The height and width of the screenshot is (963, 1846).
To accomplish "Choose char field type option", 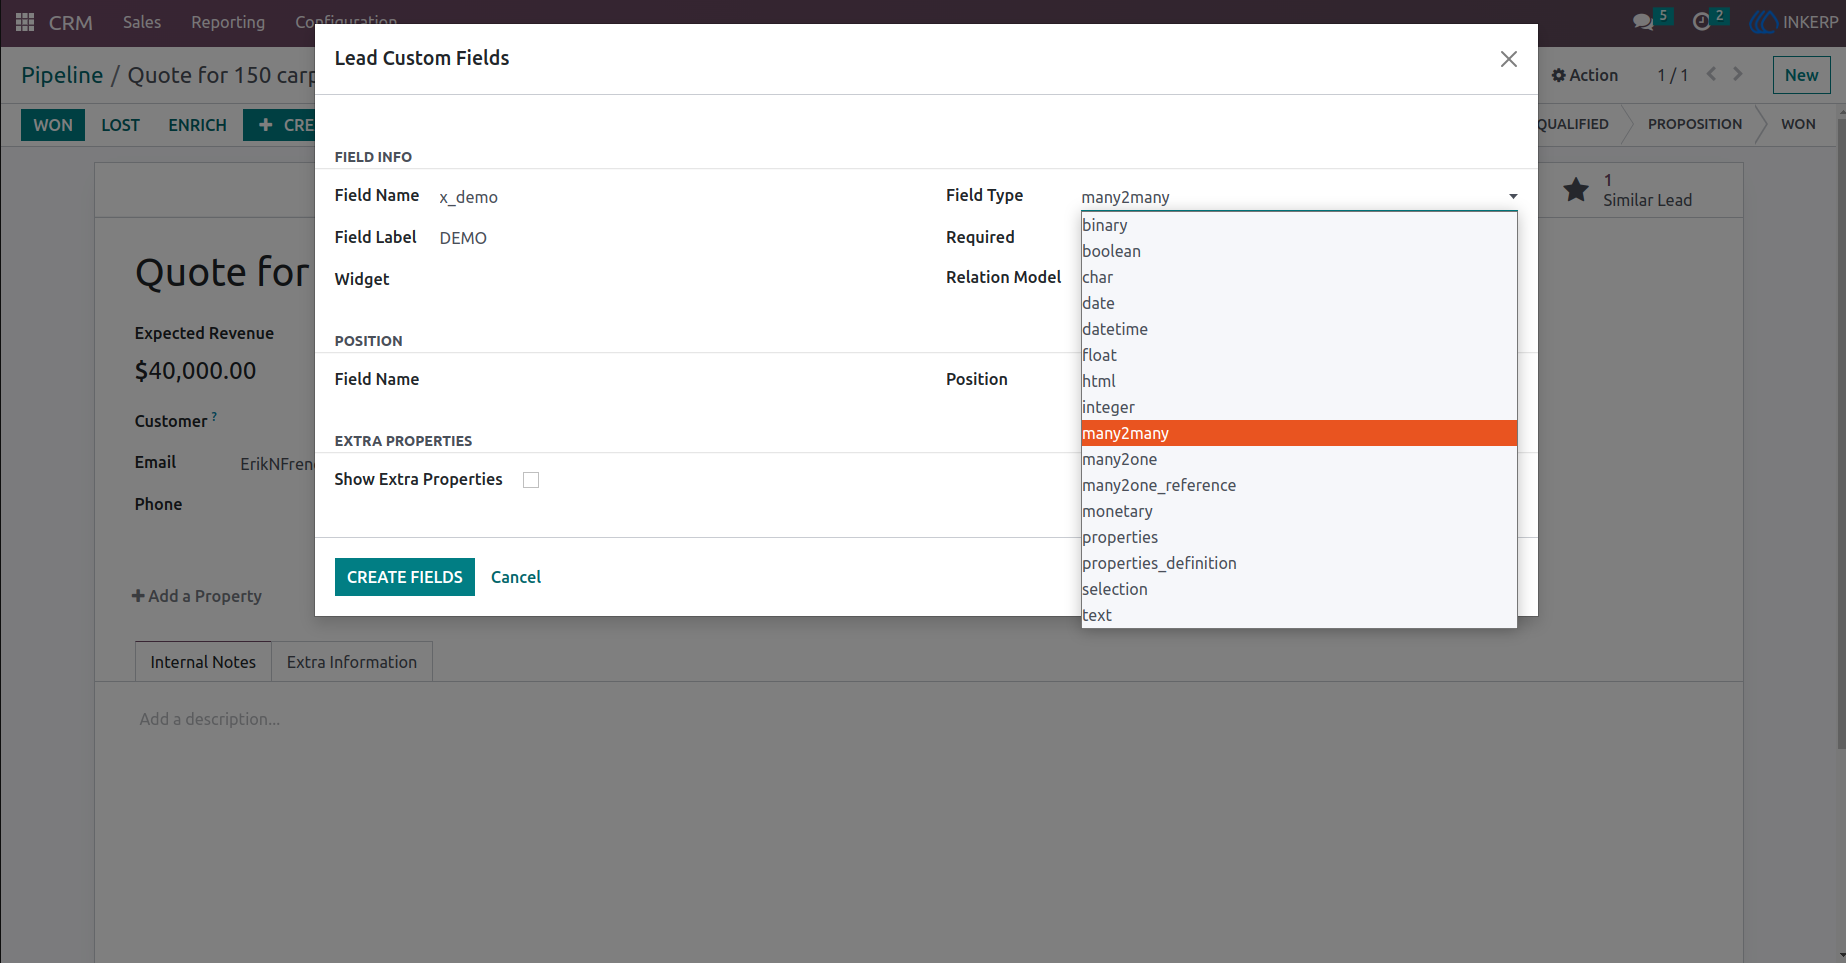I will tap(1299, 277).
